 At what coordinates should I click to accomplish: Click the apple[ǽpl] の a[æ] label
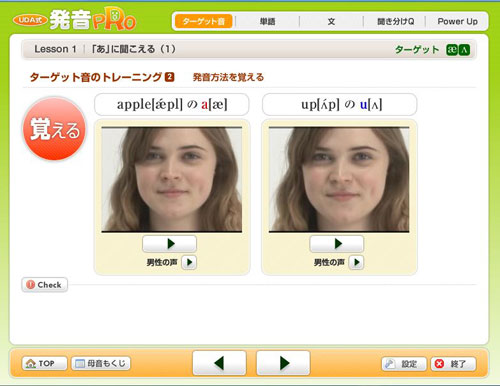pyautogui.click(x=172, y=105)
